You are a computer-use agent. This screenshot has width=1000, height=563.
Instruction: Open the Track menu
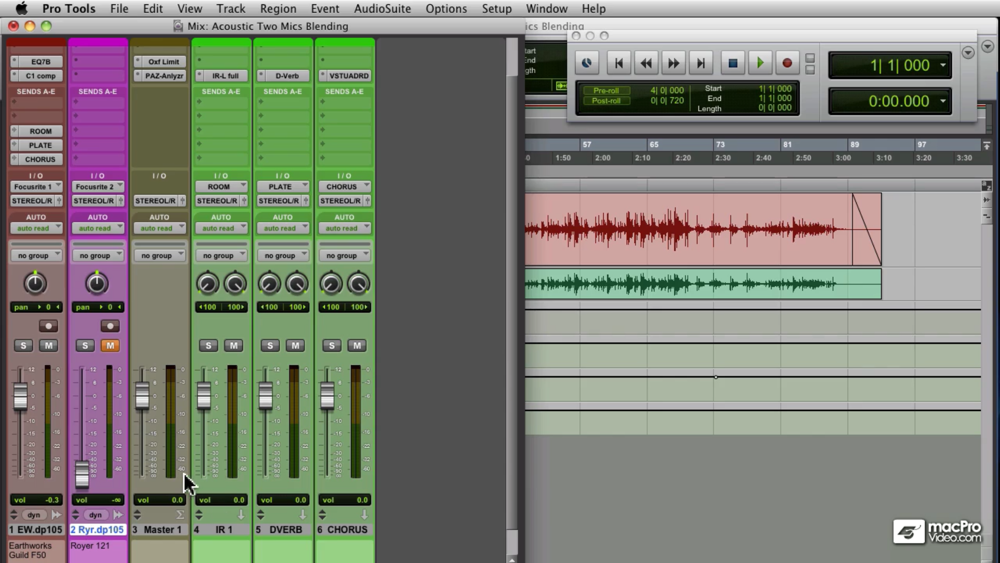(230, 8)
